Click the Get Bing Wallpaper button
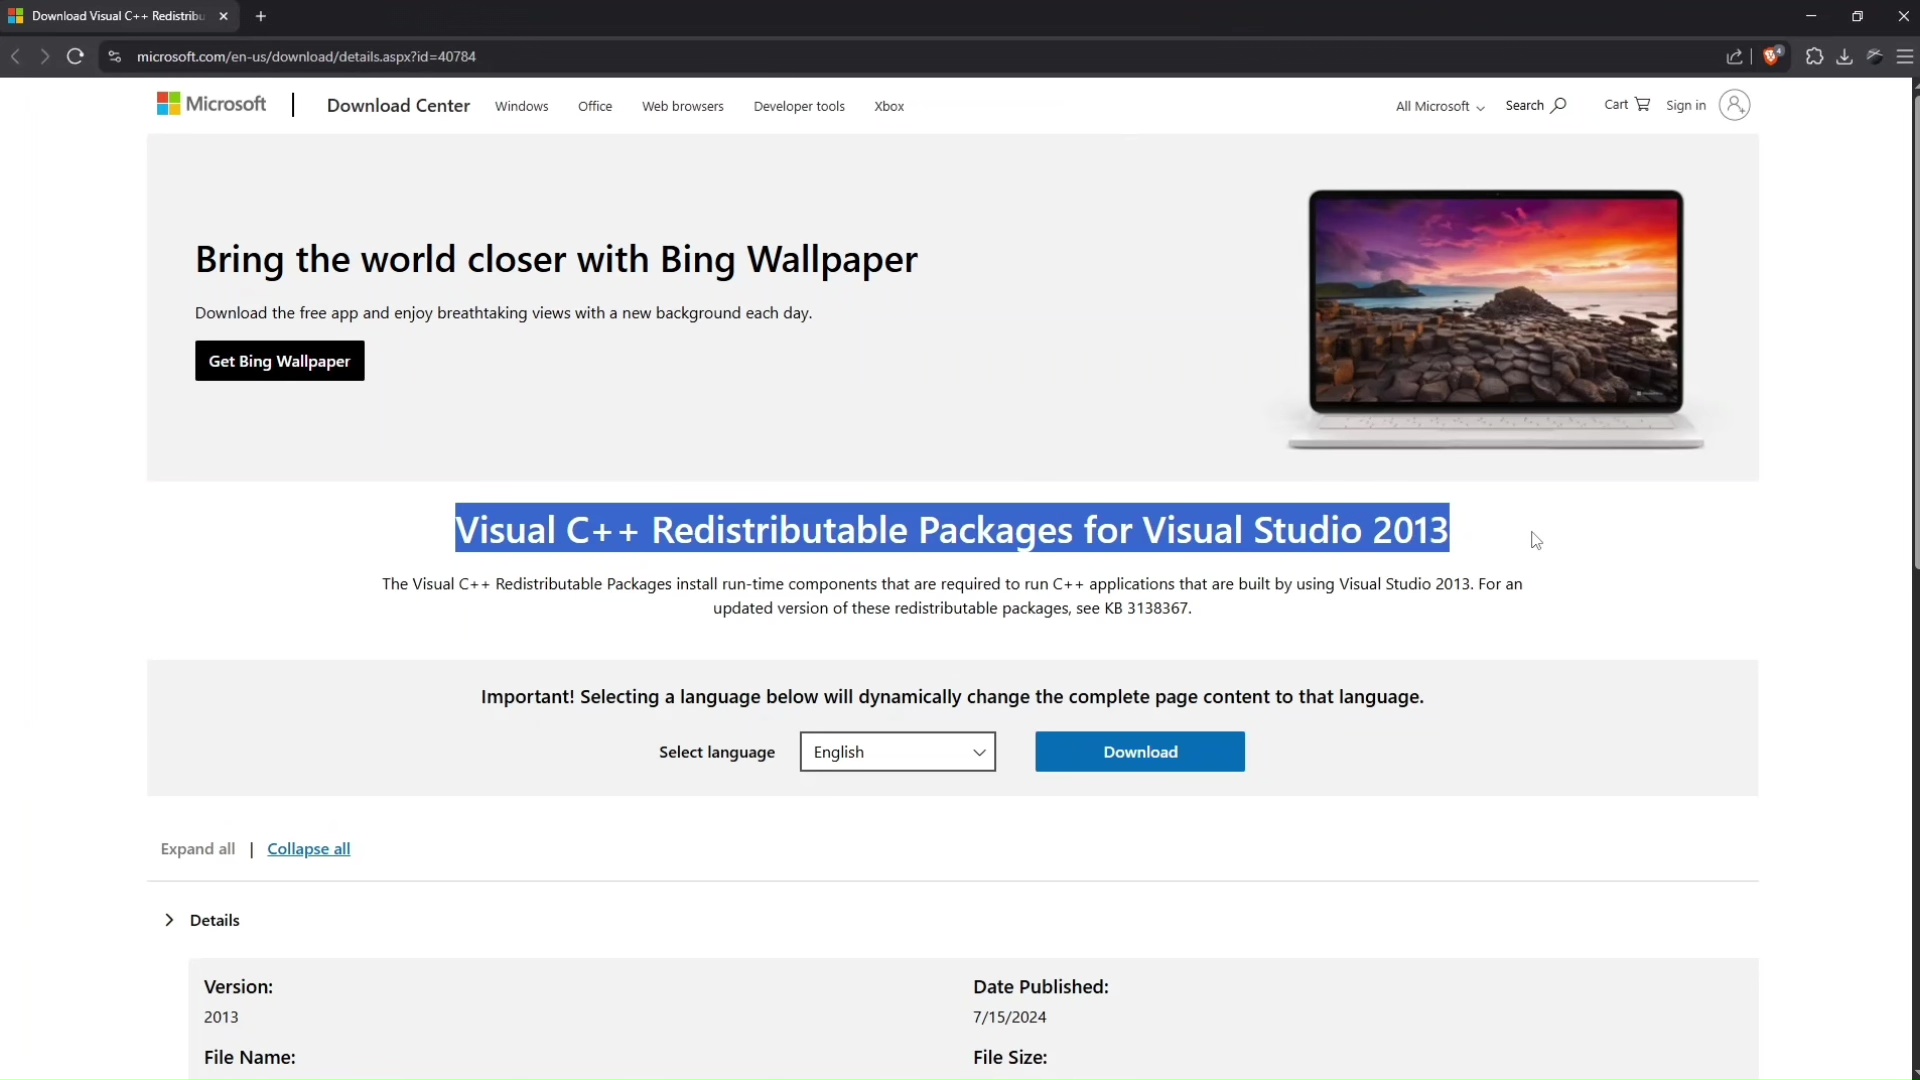1920x1080 pixels. [280, 361]
